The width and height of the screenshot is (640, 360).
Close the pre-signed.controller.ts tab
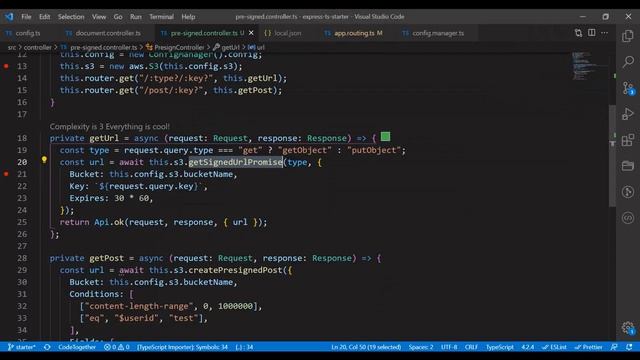(251, 33)
